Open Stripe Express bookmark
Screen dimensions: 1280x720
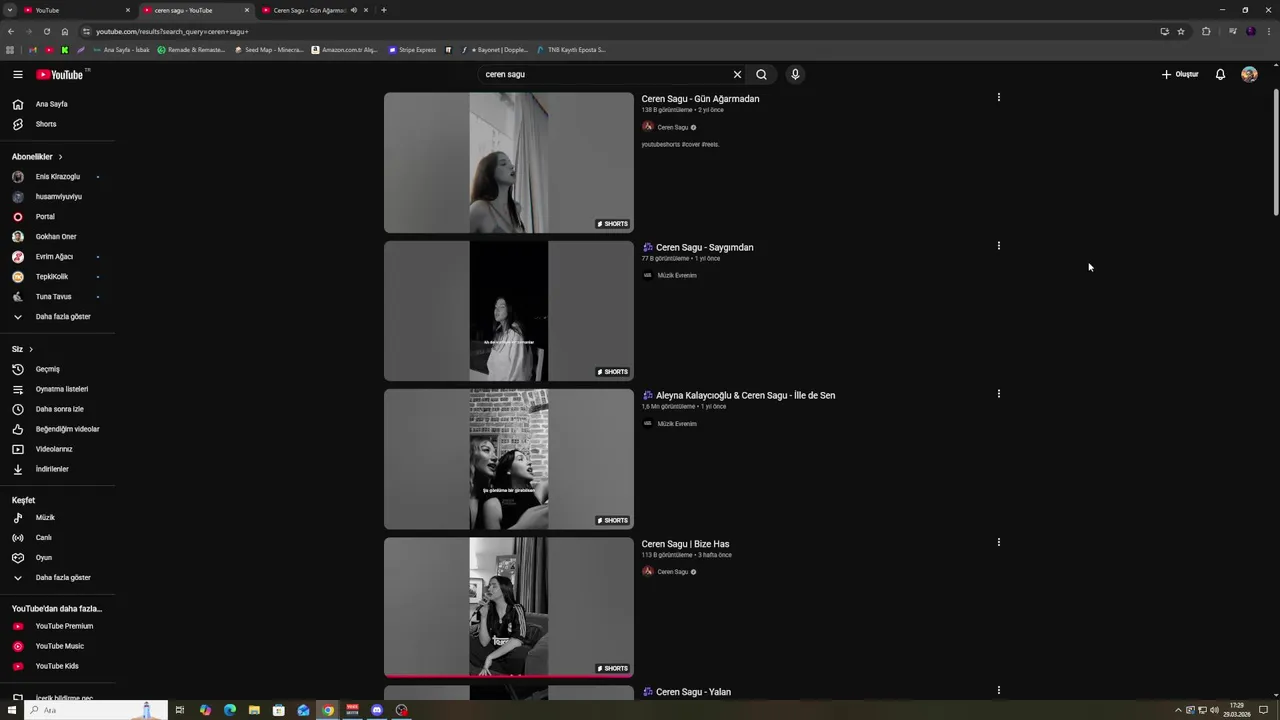pos(412,50)
